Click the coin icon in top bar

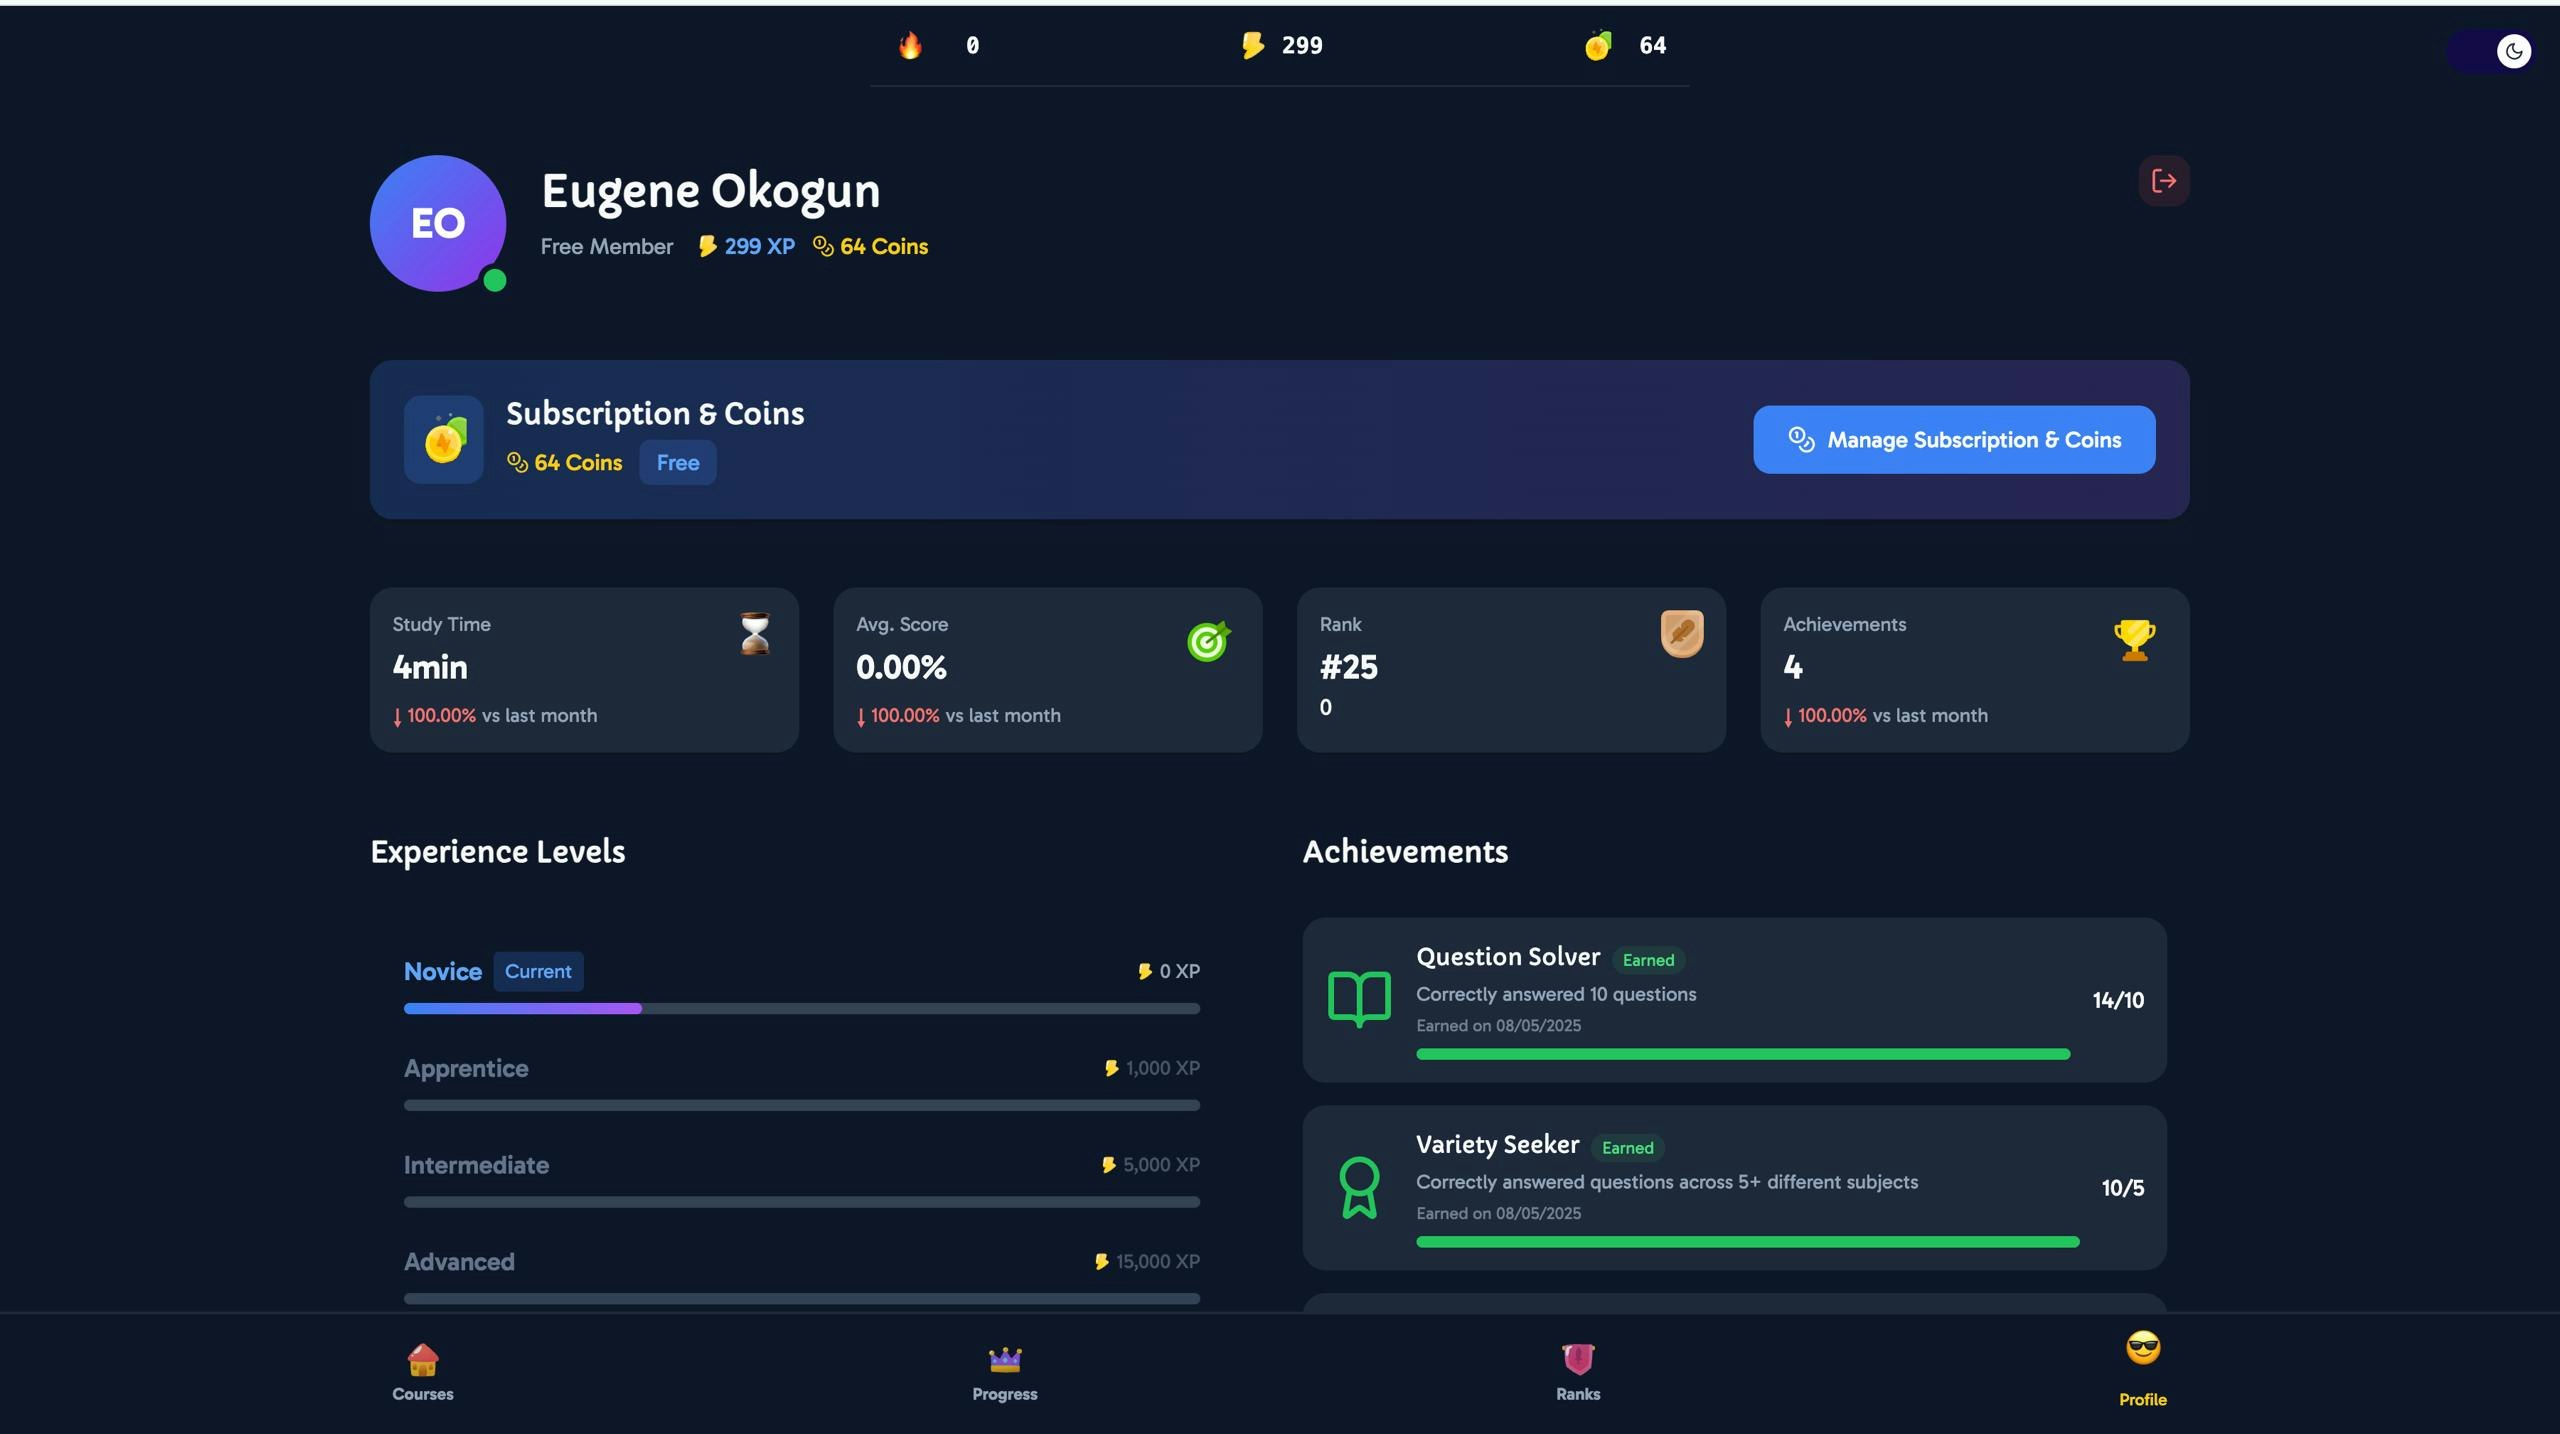[1598, 45]
